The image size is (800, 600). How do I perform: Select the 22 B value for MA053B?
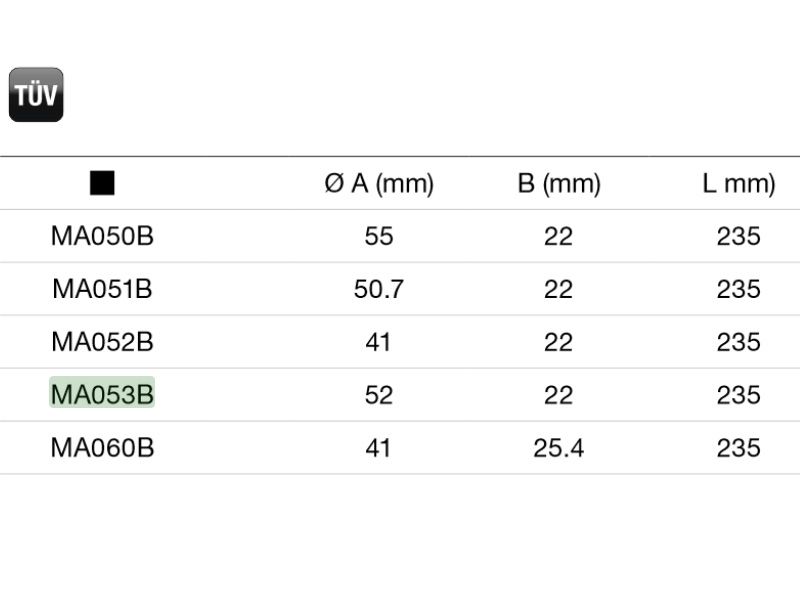click(x=559, y=395)
